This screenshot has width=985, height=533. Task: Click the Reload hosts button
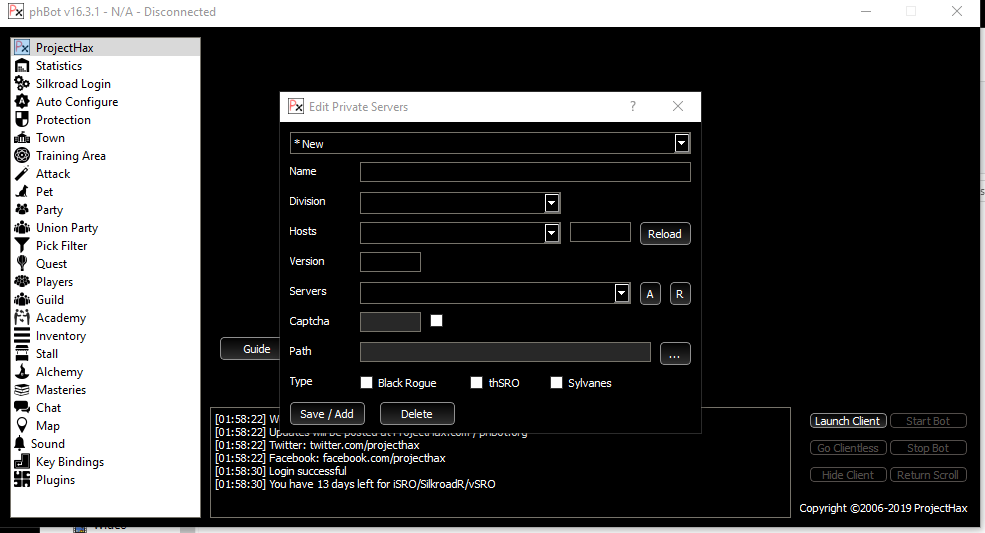coord(665,234)
